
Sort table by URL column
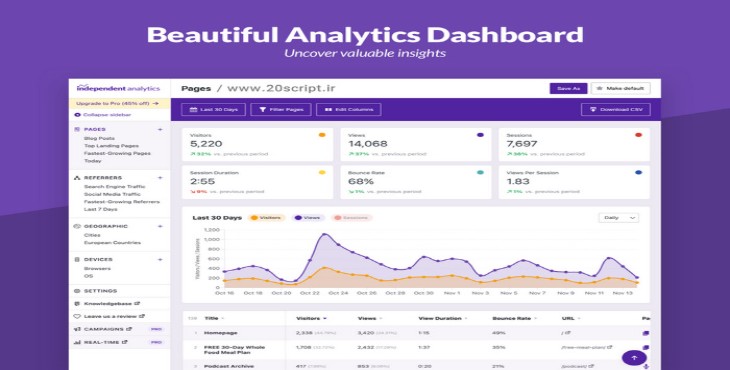click(571, 318)
